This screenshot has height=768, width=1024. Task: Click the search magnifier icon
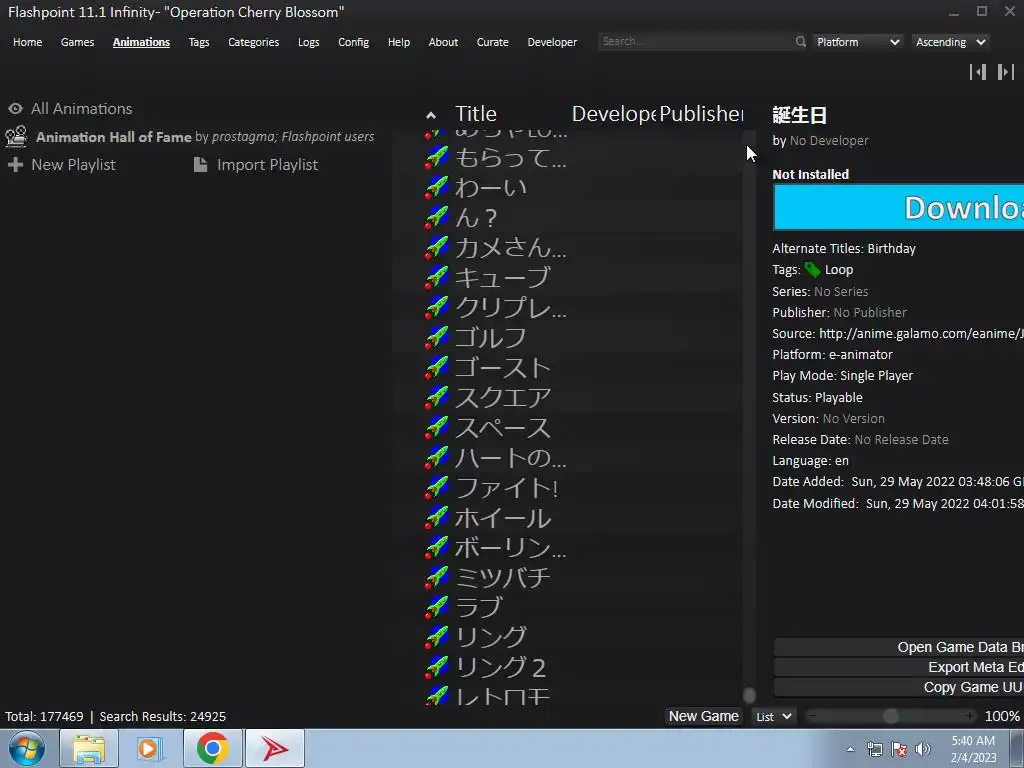click(x=801, y=41)
